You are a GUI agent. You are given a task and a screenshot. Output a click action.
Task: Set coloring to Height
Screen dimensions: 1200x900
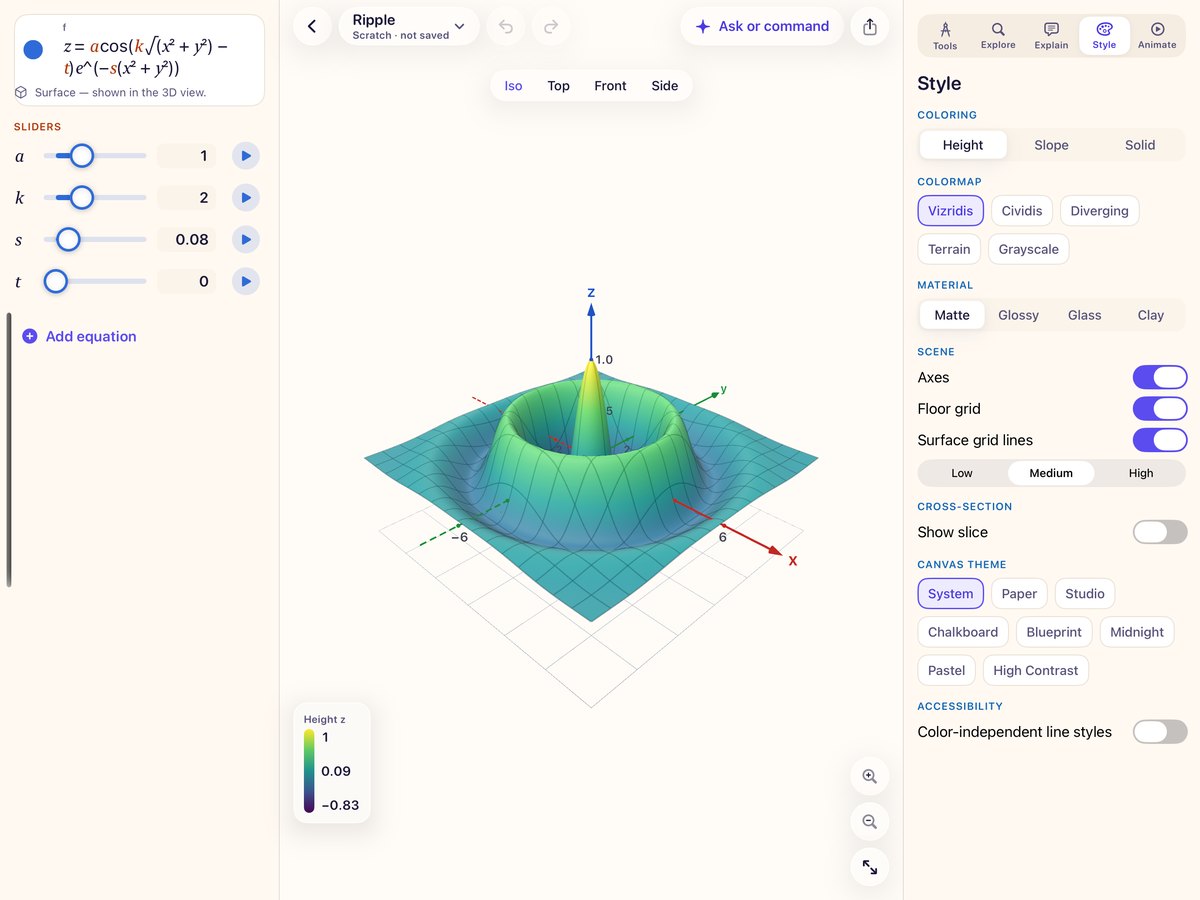click(963, 145)
